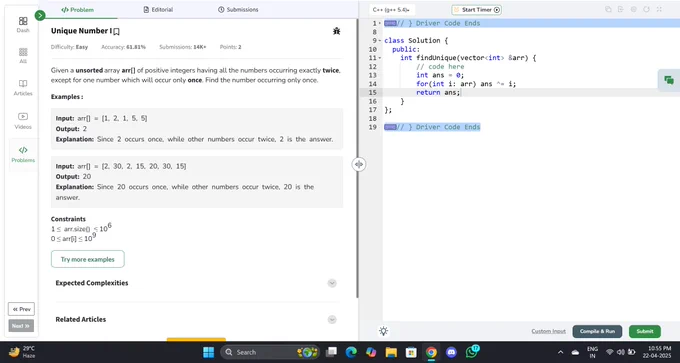The image size is (680, 363).
Task: Go to previous problem with Prev
Action: 21,309
